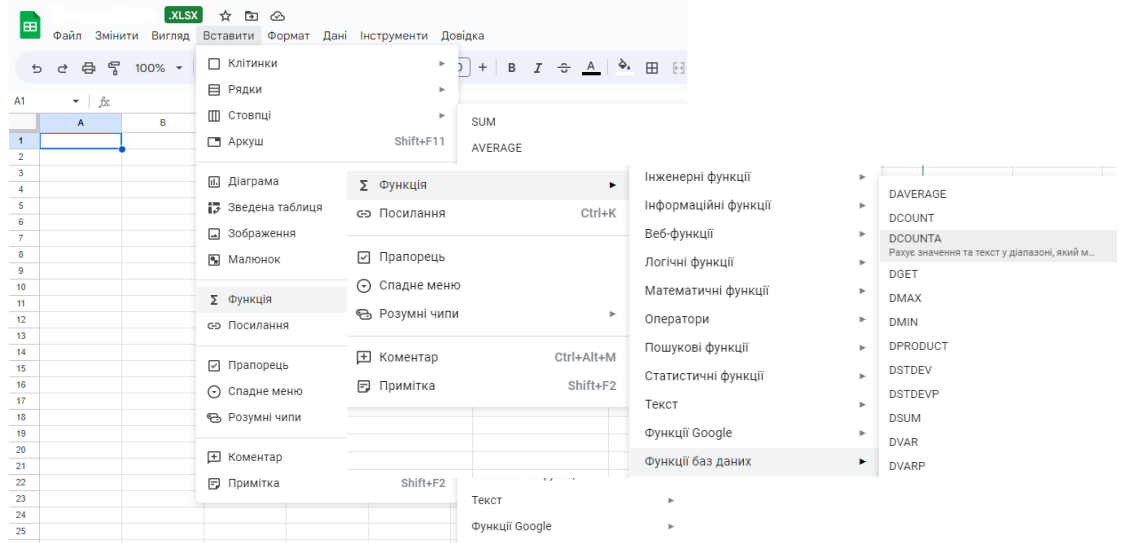Select the Paint format roller icon

(113, 68)
